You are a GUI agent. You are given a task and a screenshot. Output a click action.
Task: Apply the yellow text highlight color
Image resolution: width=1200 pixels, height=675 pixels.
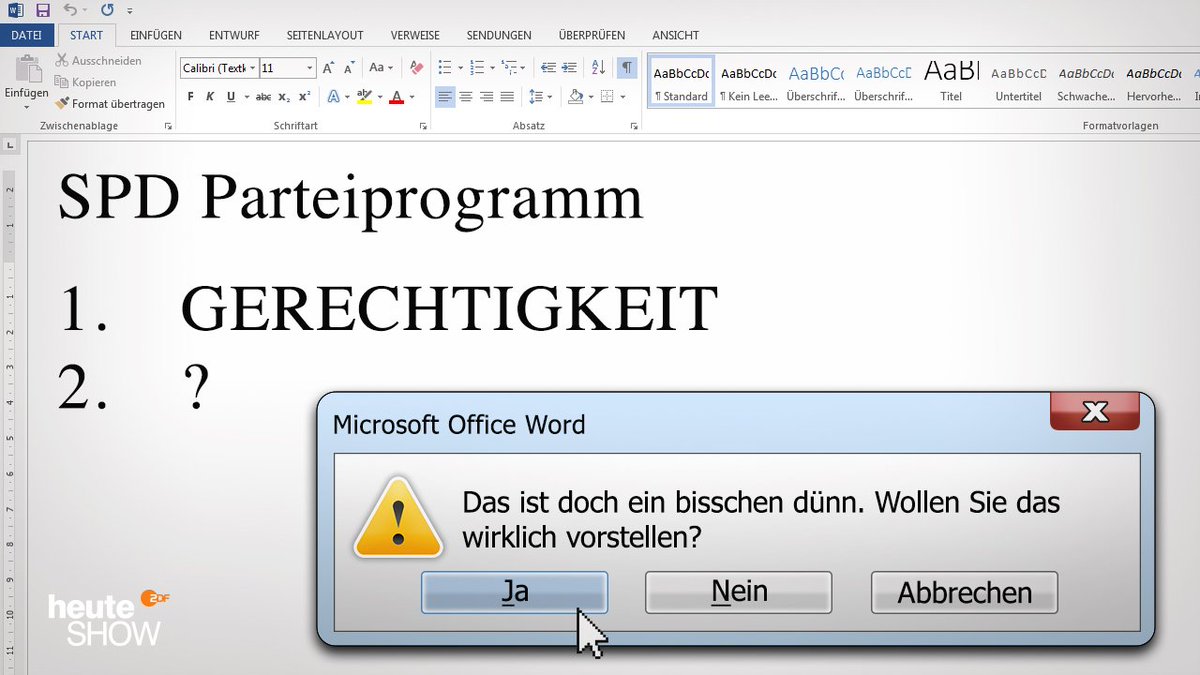(364, 97)
